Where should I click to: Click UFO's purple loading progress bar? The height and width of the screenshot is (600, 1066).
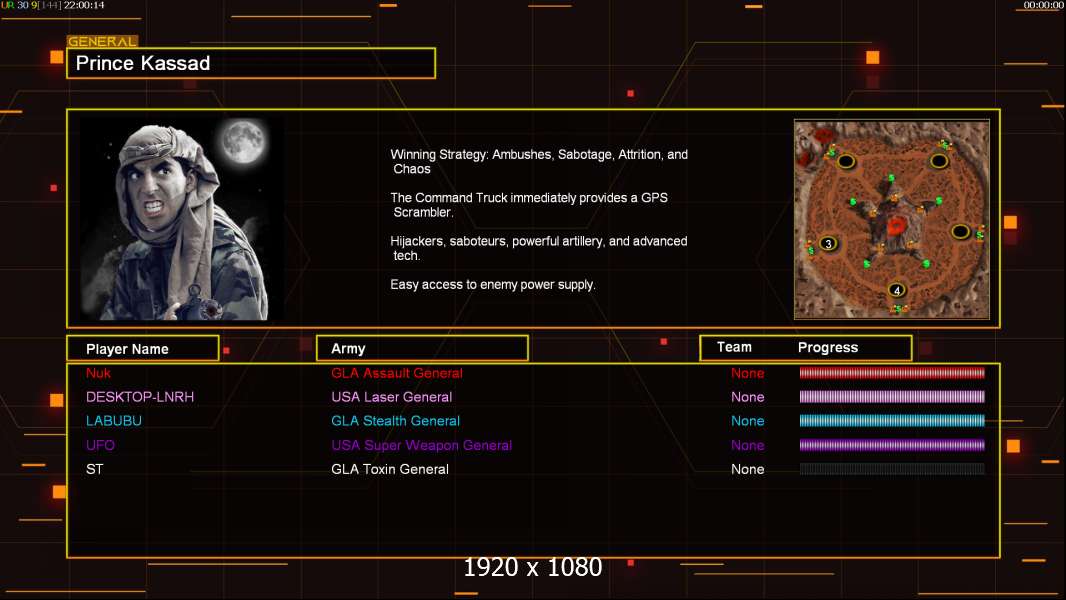(892, 445)
